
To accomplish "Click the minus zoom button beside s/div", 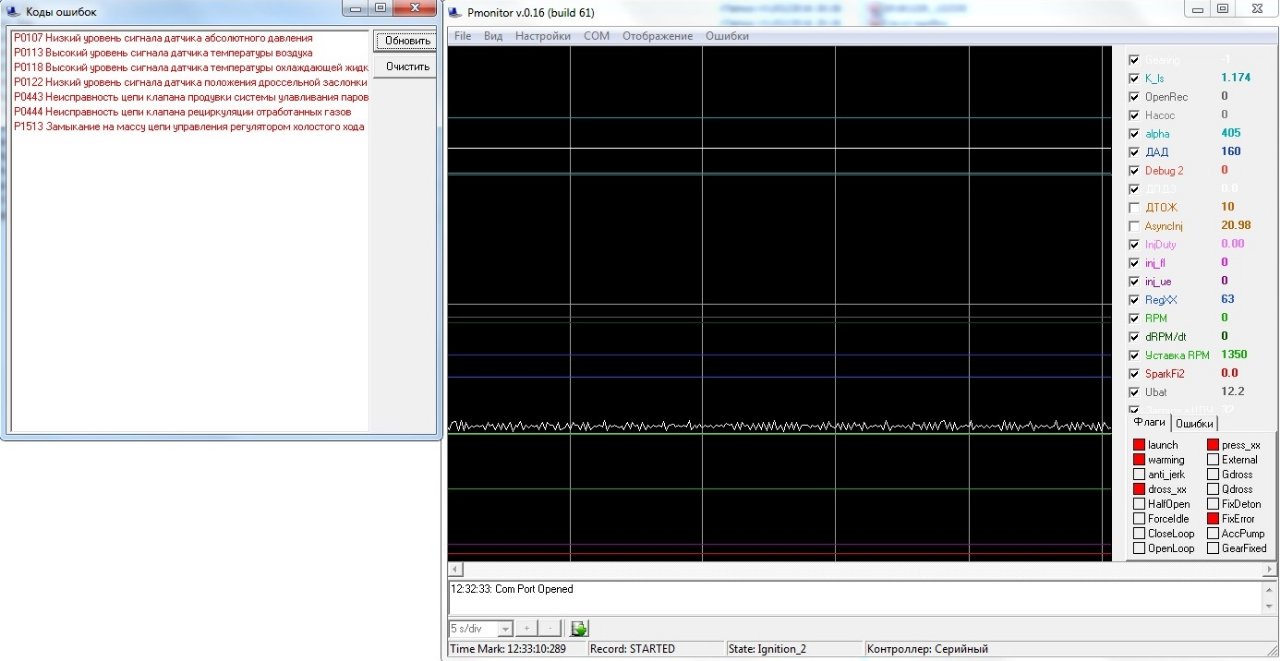I will pyautogui.click(x=550, y=629).
